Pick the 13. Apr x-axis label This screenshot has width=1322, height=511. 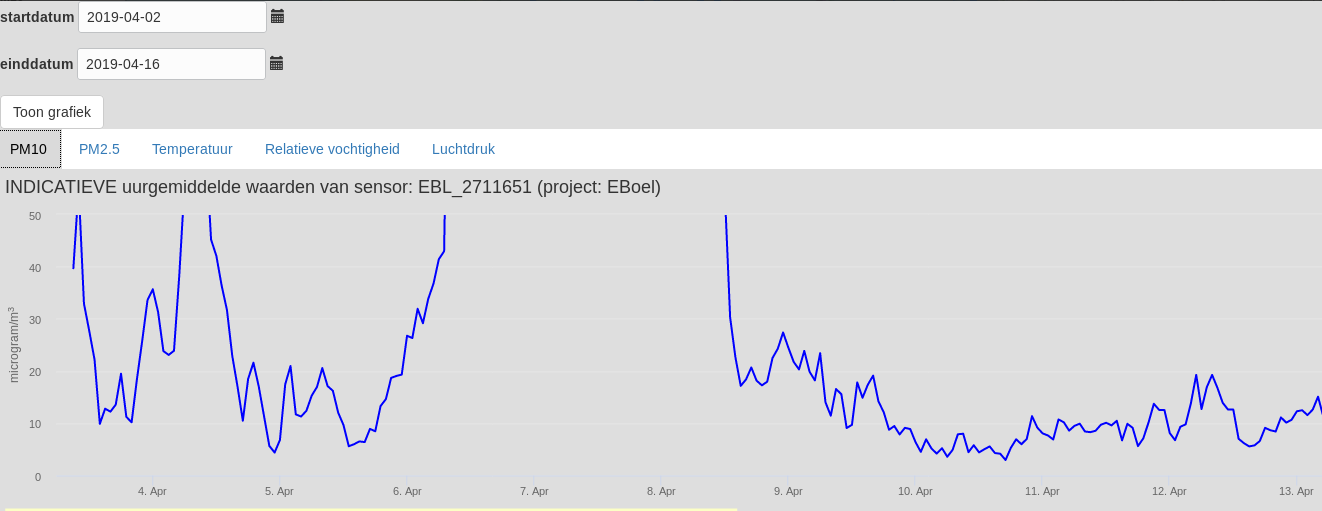[1296, 491]
